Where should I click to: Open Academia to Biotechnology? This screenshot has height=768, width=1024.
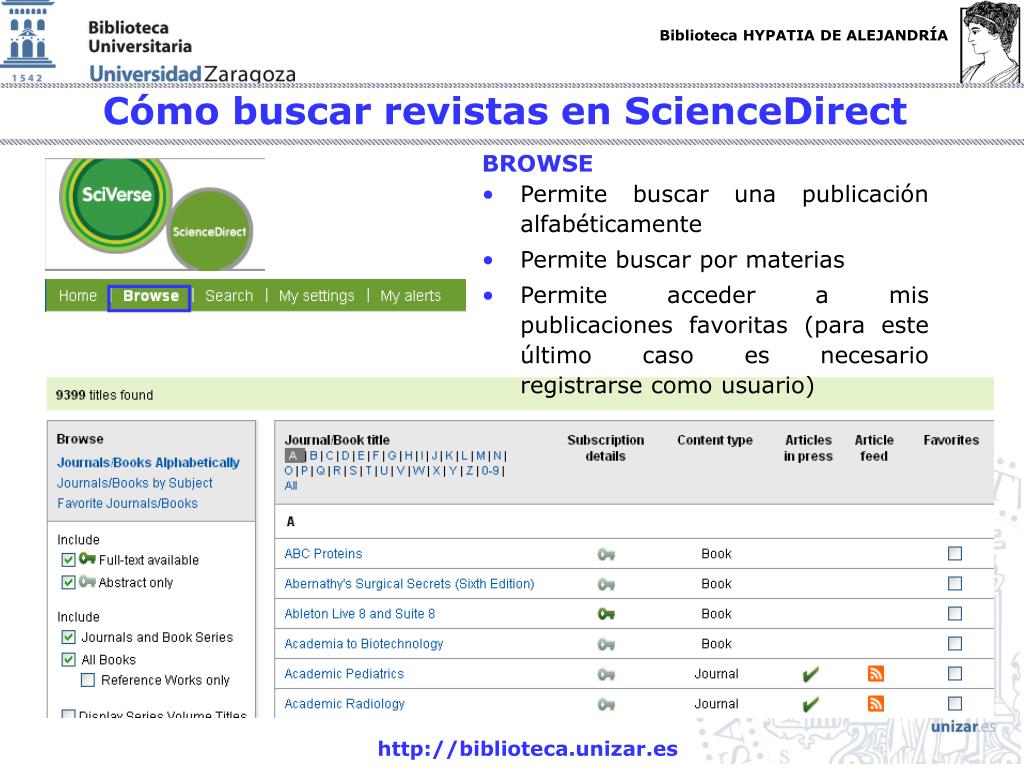tap(364, 644)
